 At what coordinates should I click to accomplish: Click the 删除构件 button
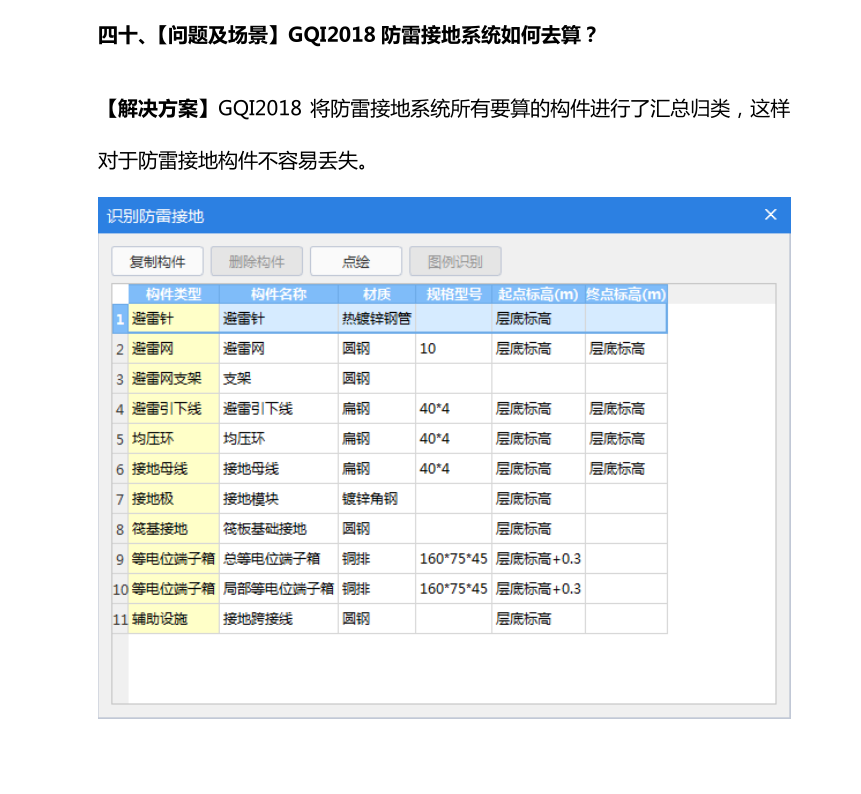click(x=256, y=261)
